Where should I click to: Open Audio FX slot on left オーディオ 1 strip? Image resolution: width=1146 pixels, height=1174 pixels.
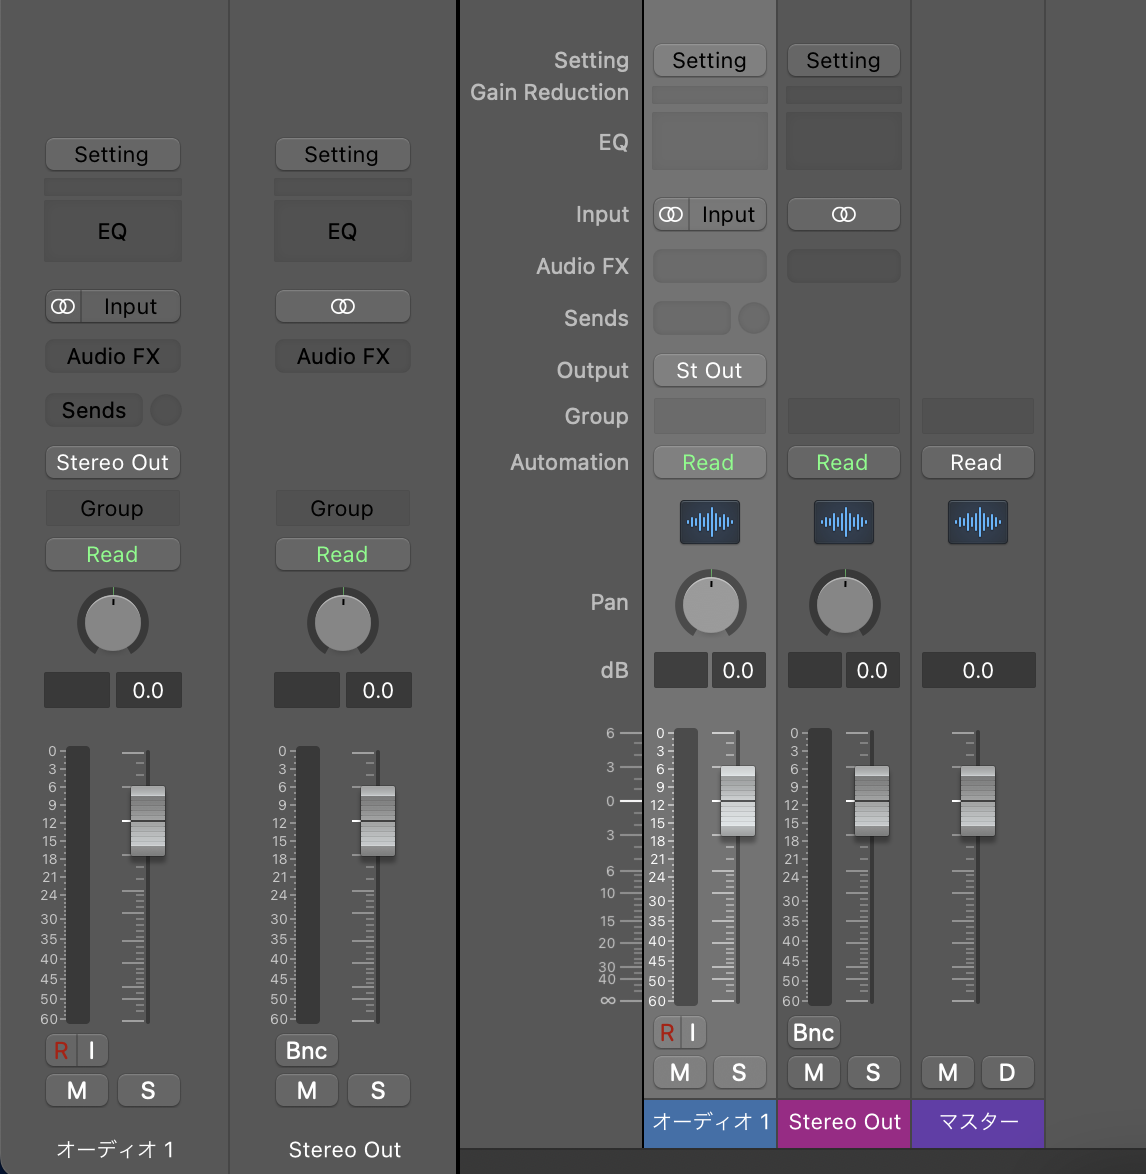point(112,357)
